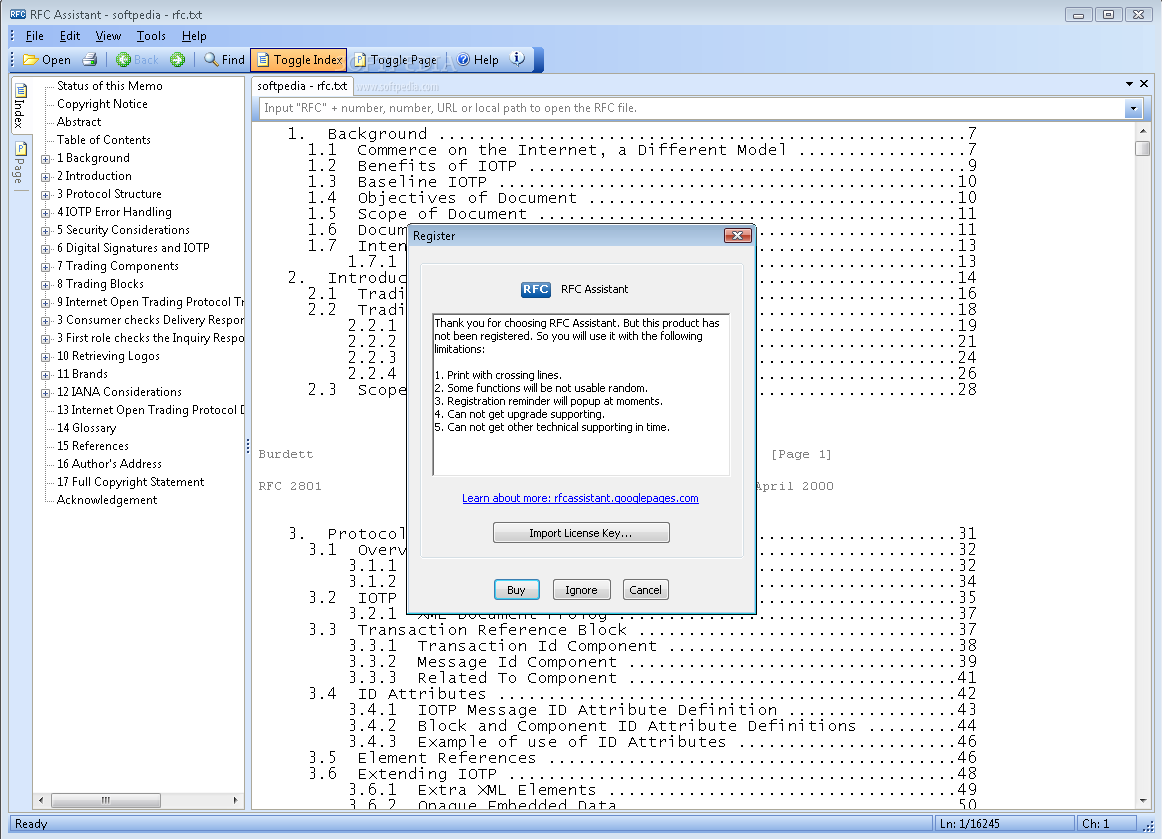
Task: Open the Tools menu
Action: pos(150,36)
